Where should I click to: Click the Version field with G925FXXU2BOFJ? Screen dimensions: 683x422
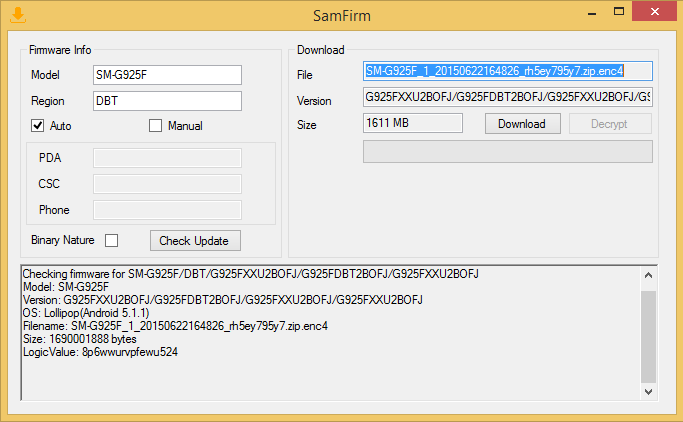508,97
